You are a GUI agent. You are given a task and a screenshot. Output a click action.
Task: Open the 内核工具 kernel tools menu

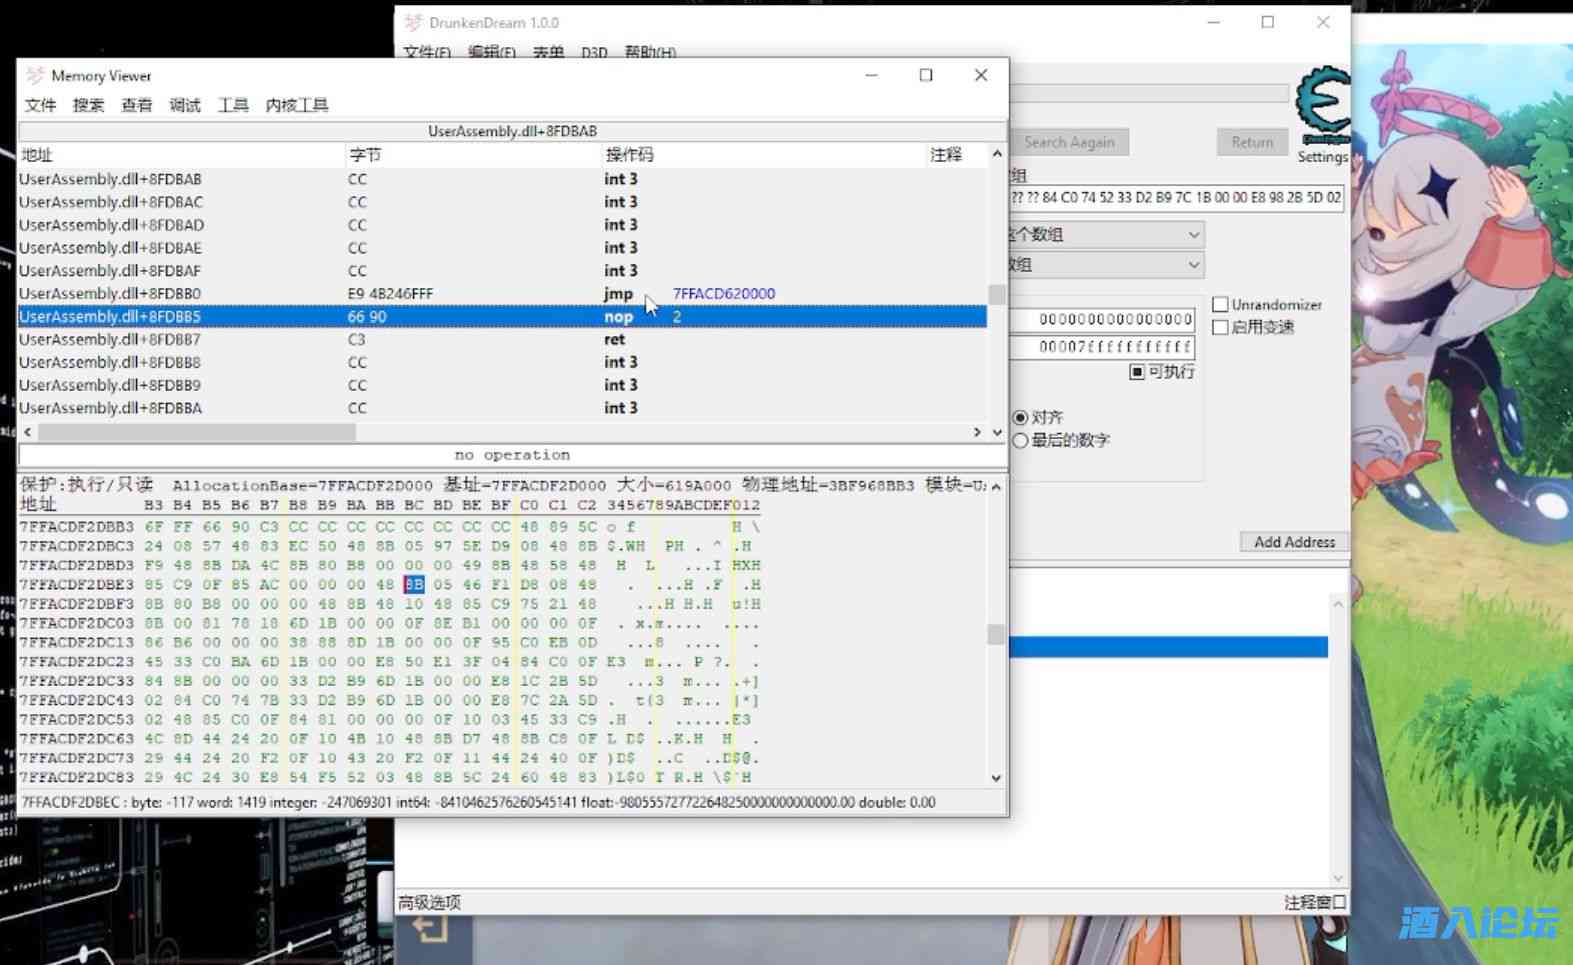297,105
